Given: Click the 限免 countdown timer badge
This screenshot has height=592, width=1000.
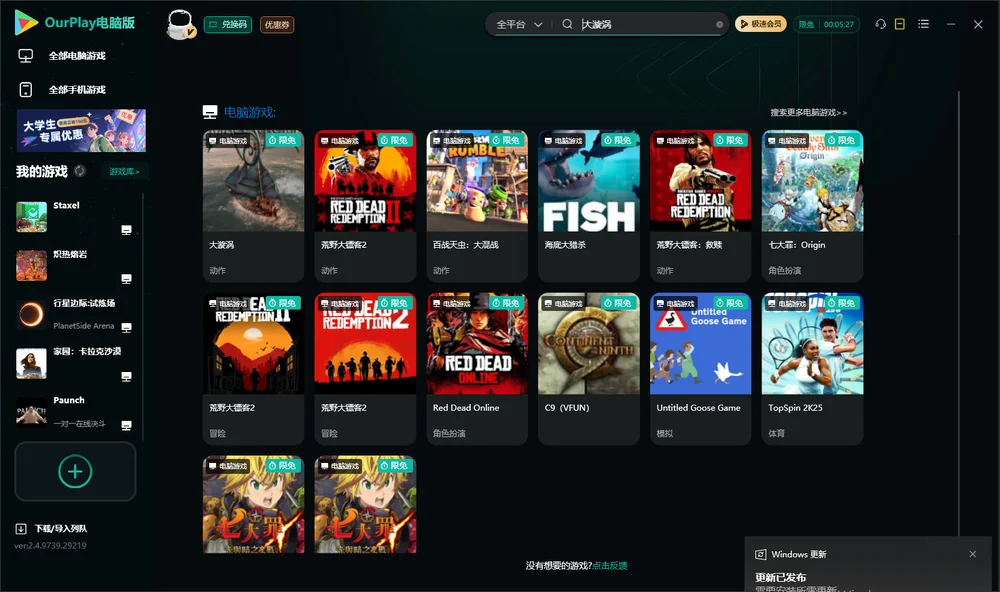Looking at the screenshot, I should [826, 24].
